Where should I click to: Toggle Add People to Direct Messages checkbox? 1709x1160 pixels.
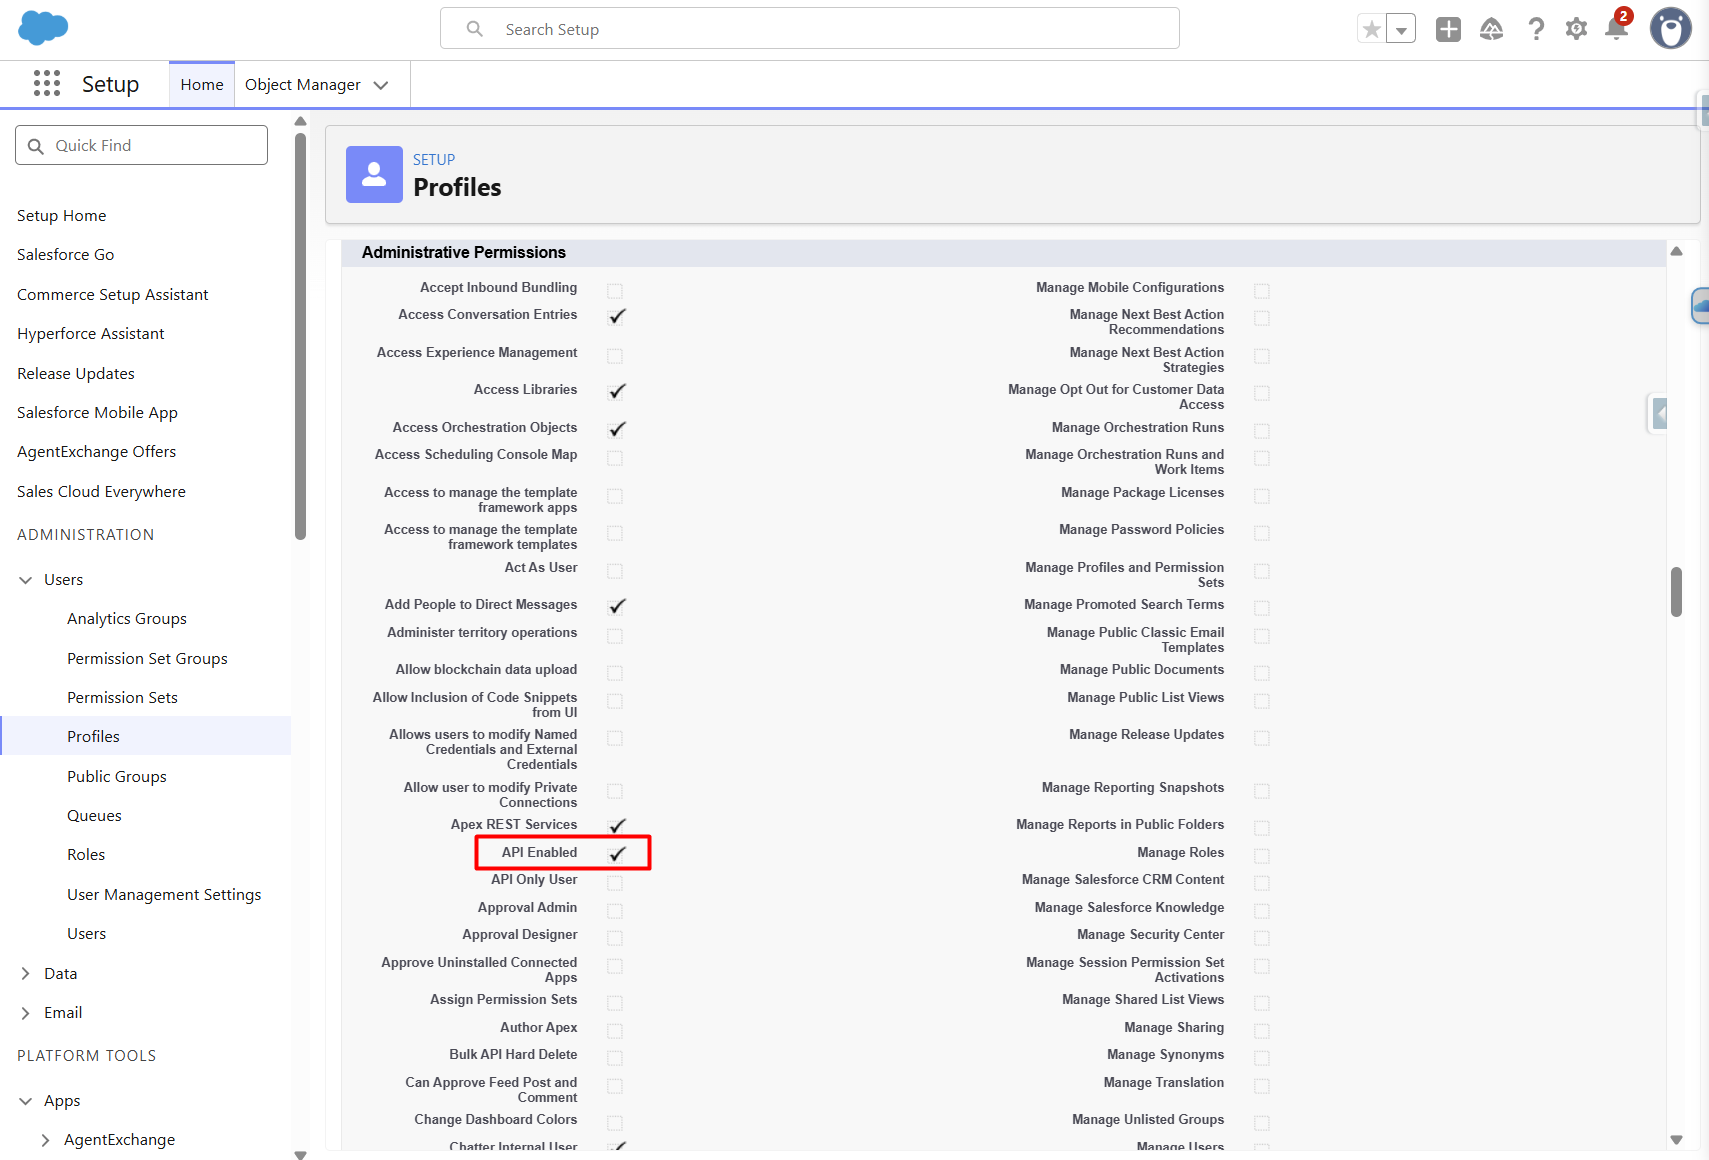pyautogui.click(x=617, y=606)
